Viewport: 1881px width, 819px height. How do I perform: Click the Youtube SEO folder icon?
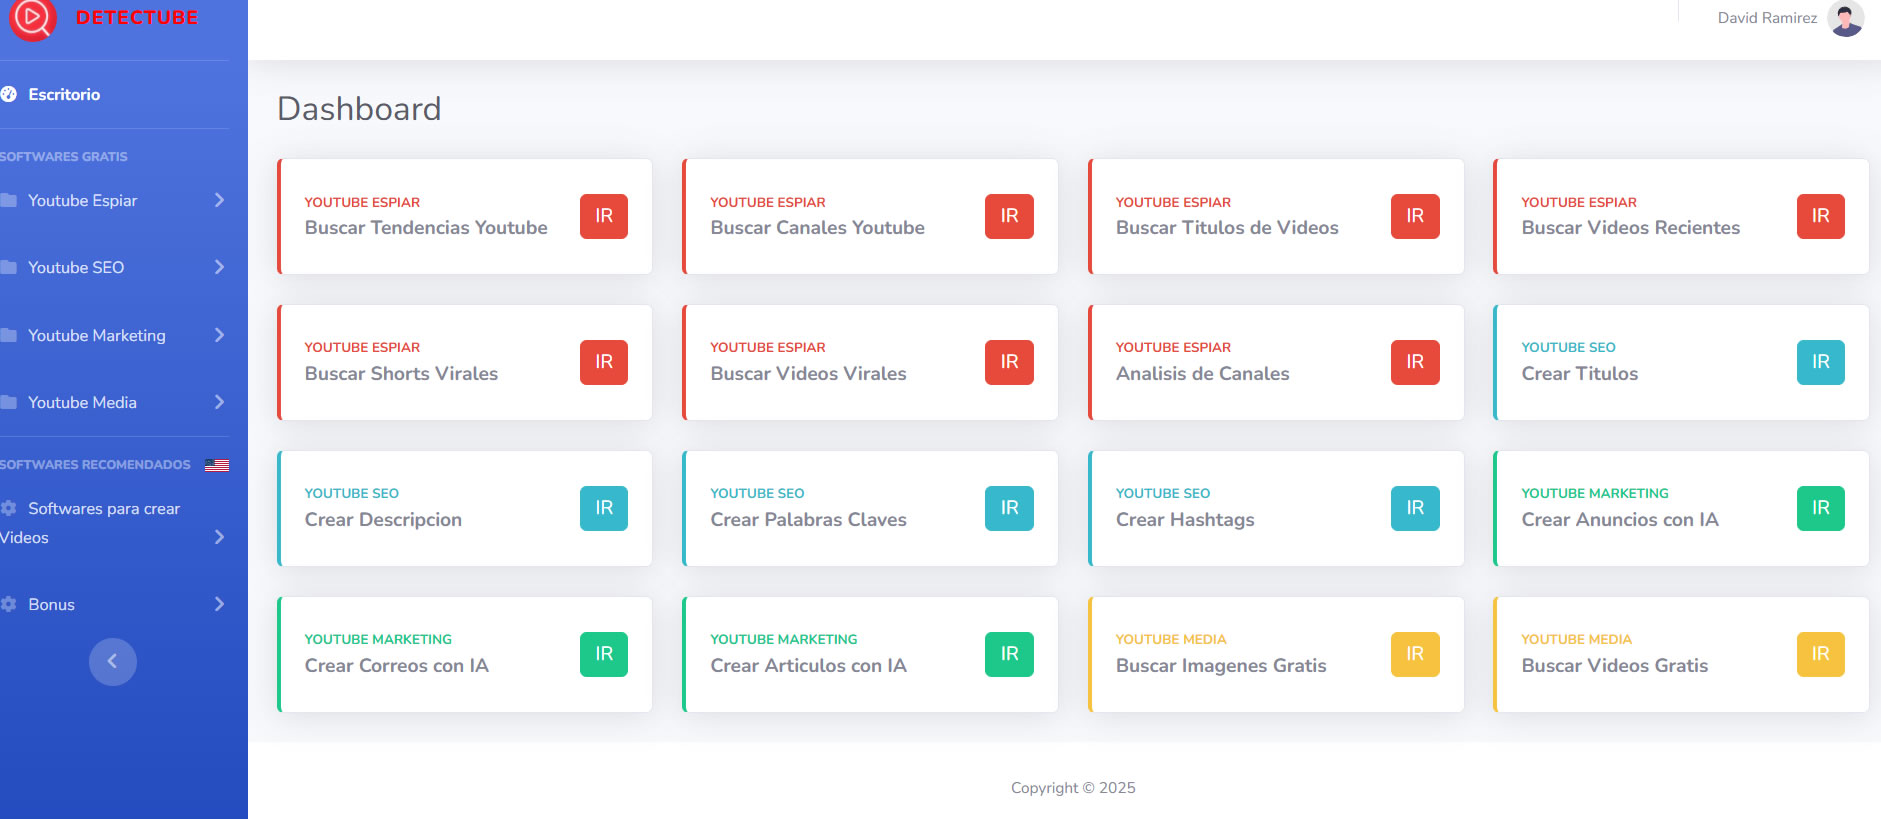point(9,267)
